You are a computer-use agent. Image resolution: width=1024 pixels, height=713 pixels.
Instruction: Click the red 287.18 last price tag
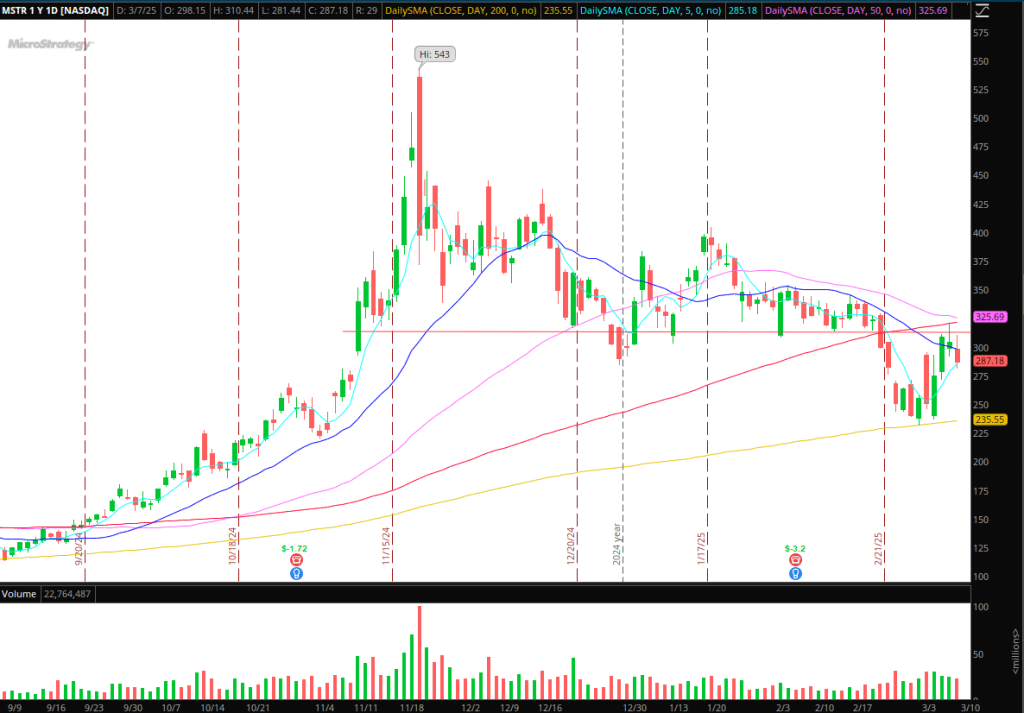pyautogui.click(x=989, y=360)
